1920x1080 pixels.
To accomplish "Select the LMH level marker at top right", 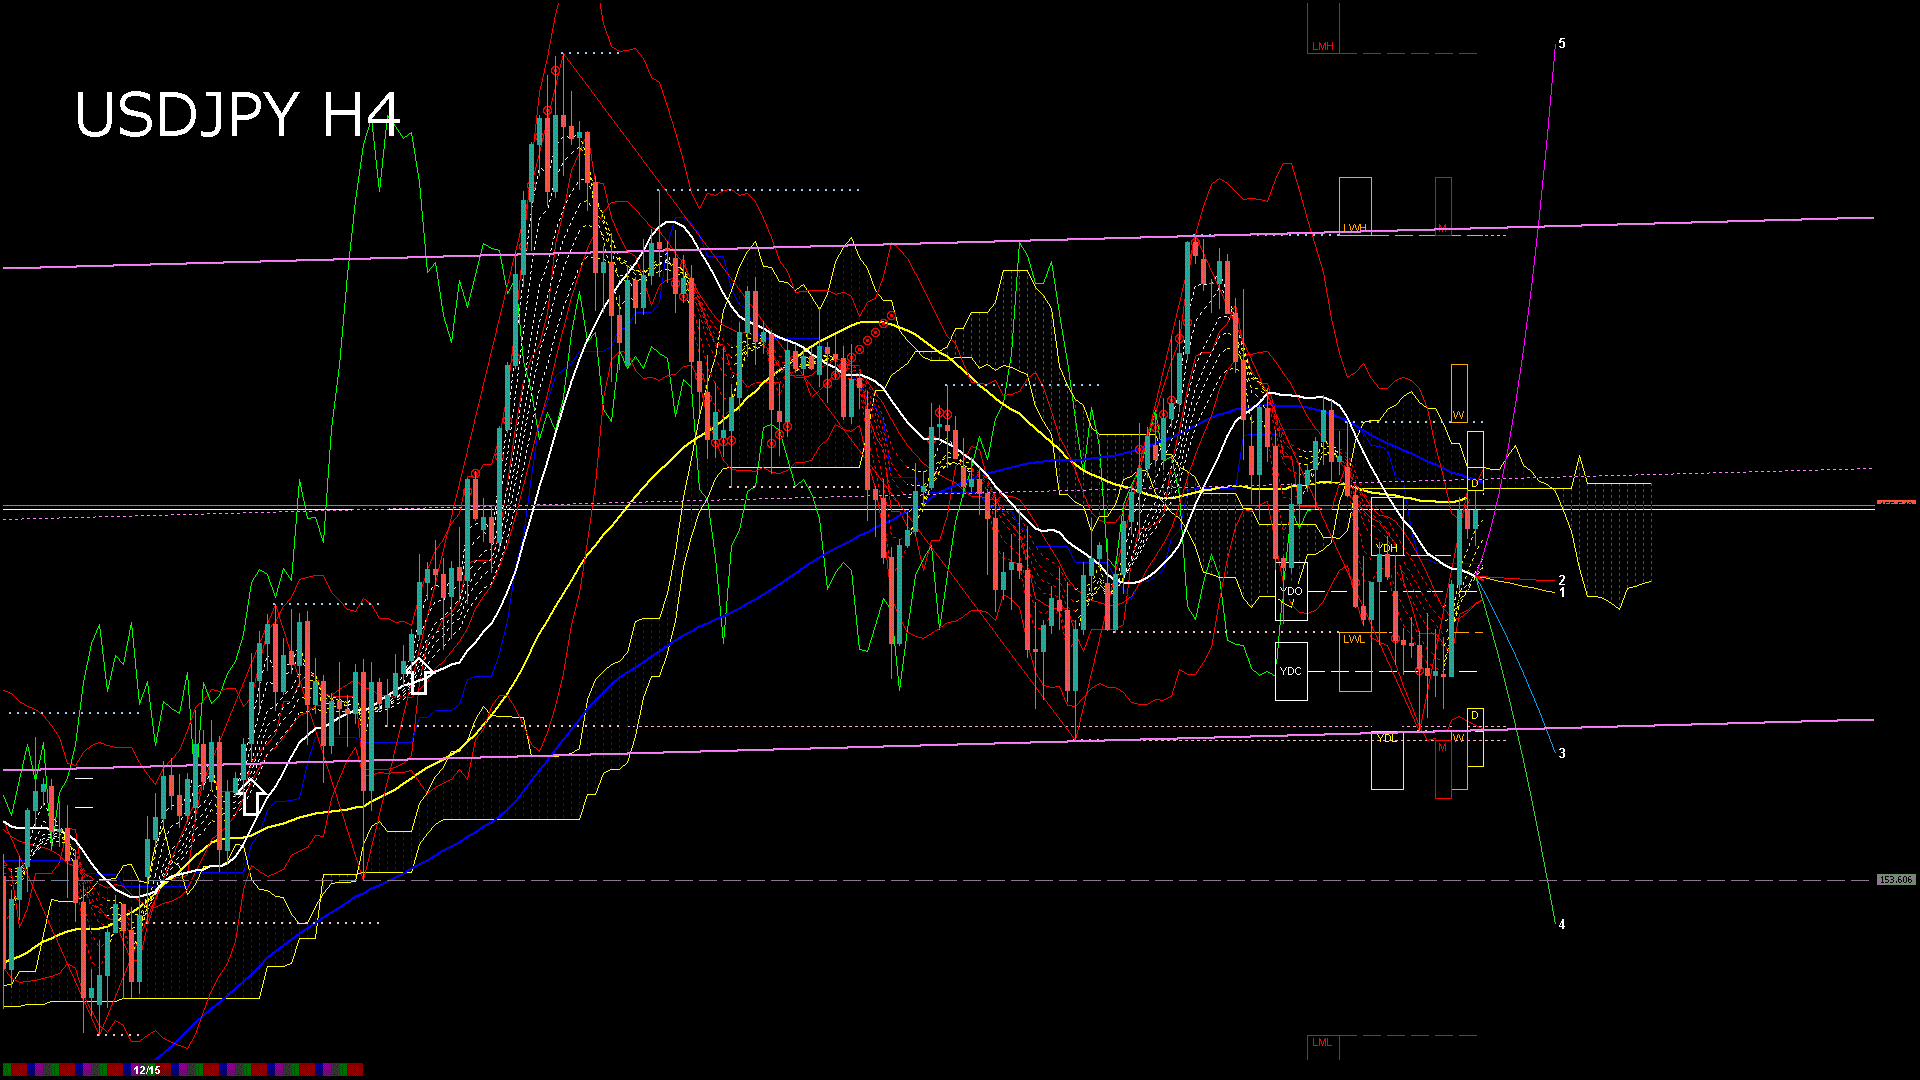I will coord(1322,46).
